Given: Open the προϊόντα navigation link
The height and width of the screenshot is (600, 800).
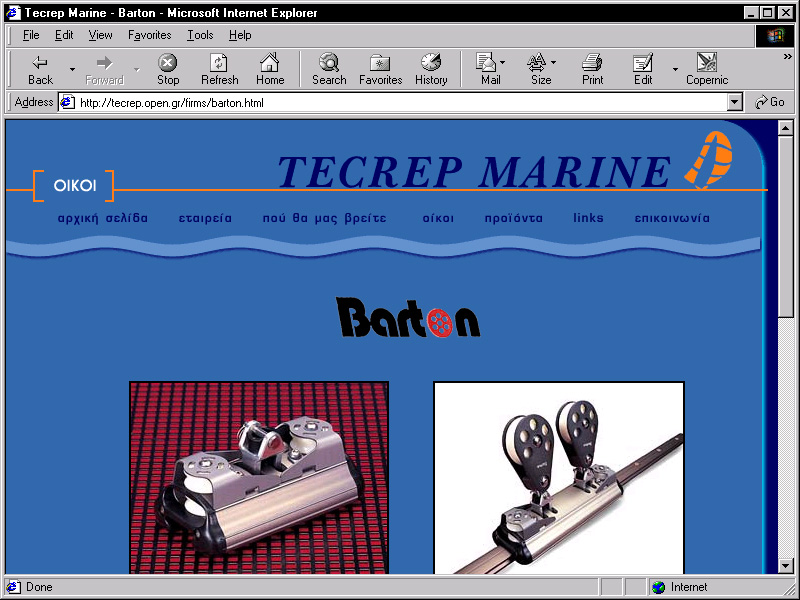Looking at the screenshot, I should coord(514,218).
